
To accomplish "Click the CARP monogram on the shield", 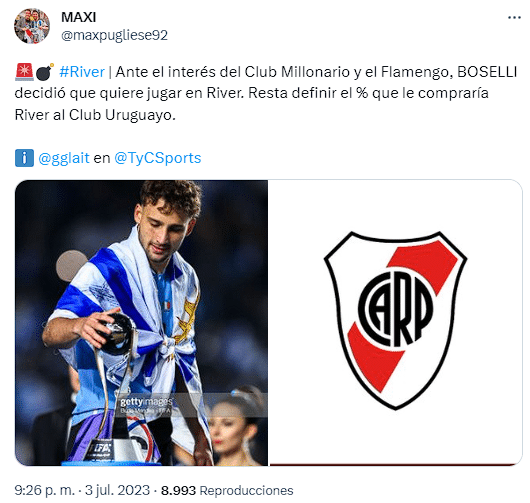I will point(395,308).
